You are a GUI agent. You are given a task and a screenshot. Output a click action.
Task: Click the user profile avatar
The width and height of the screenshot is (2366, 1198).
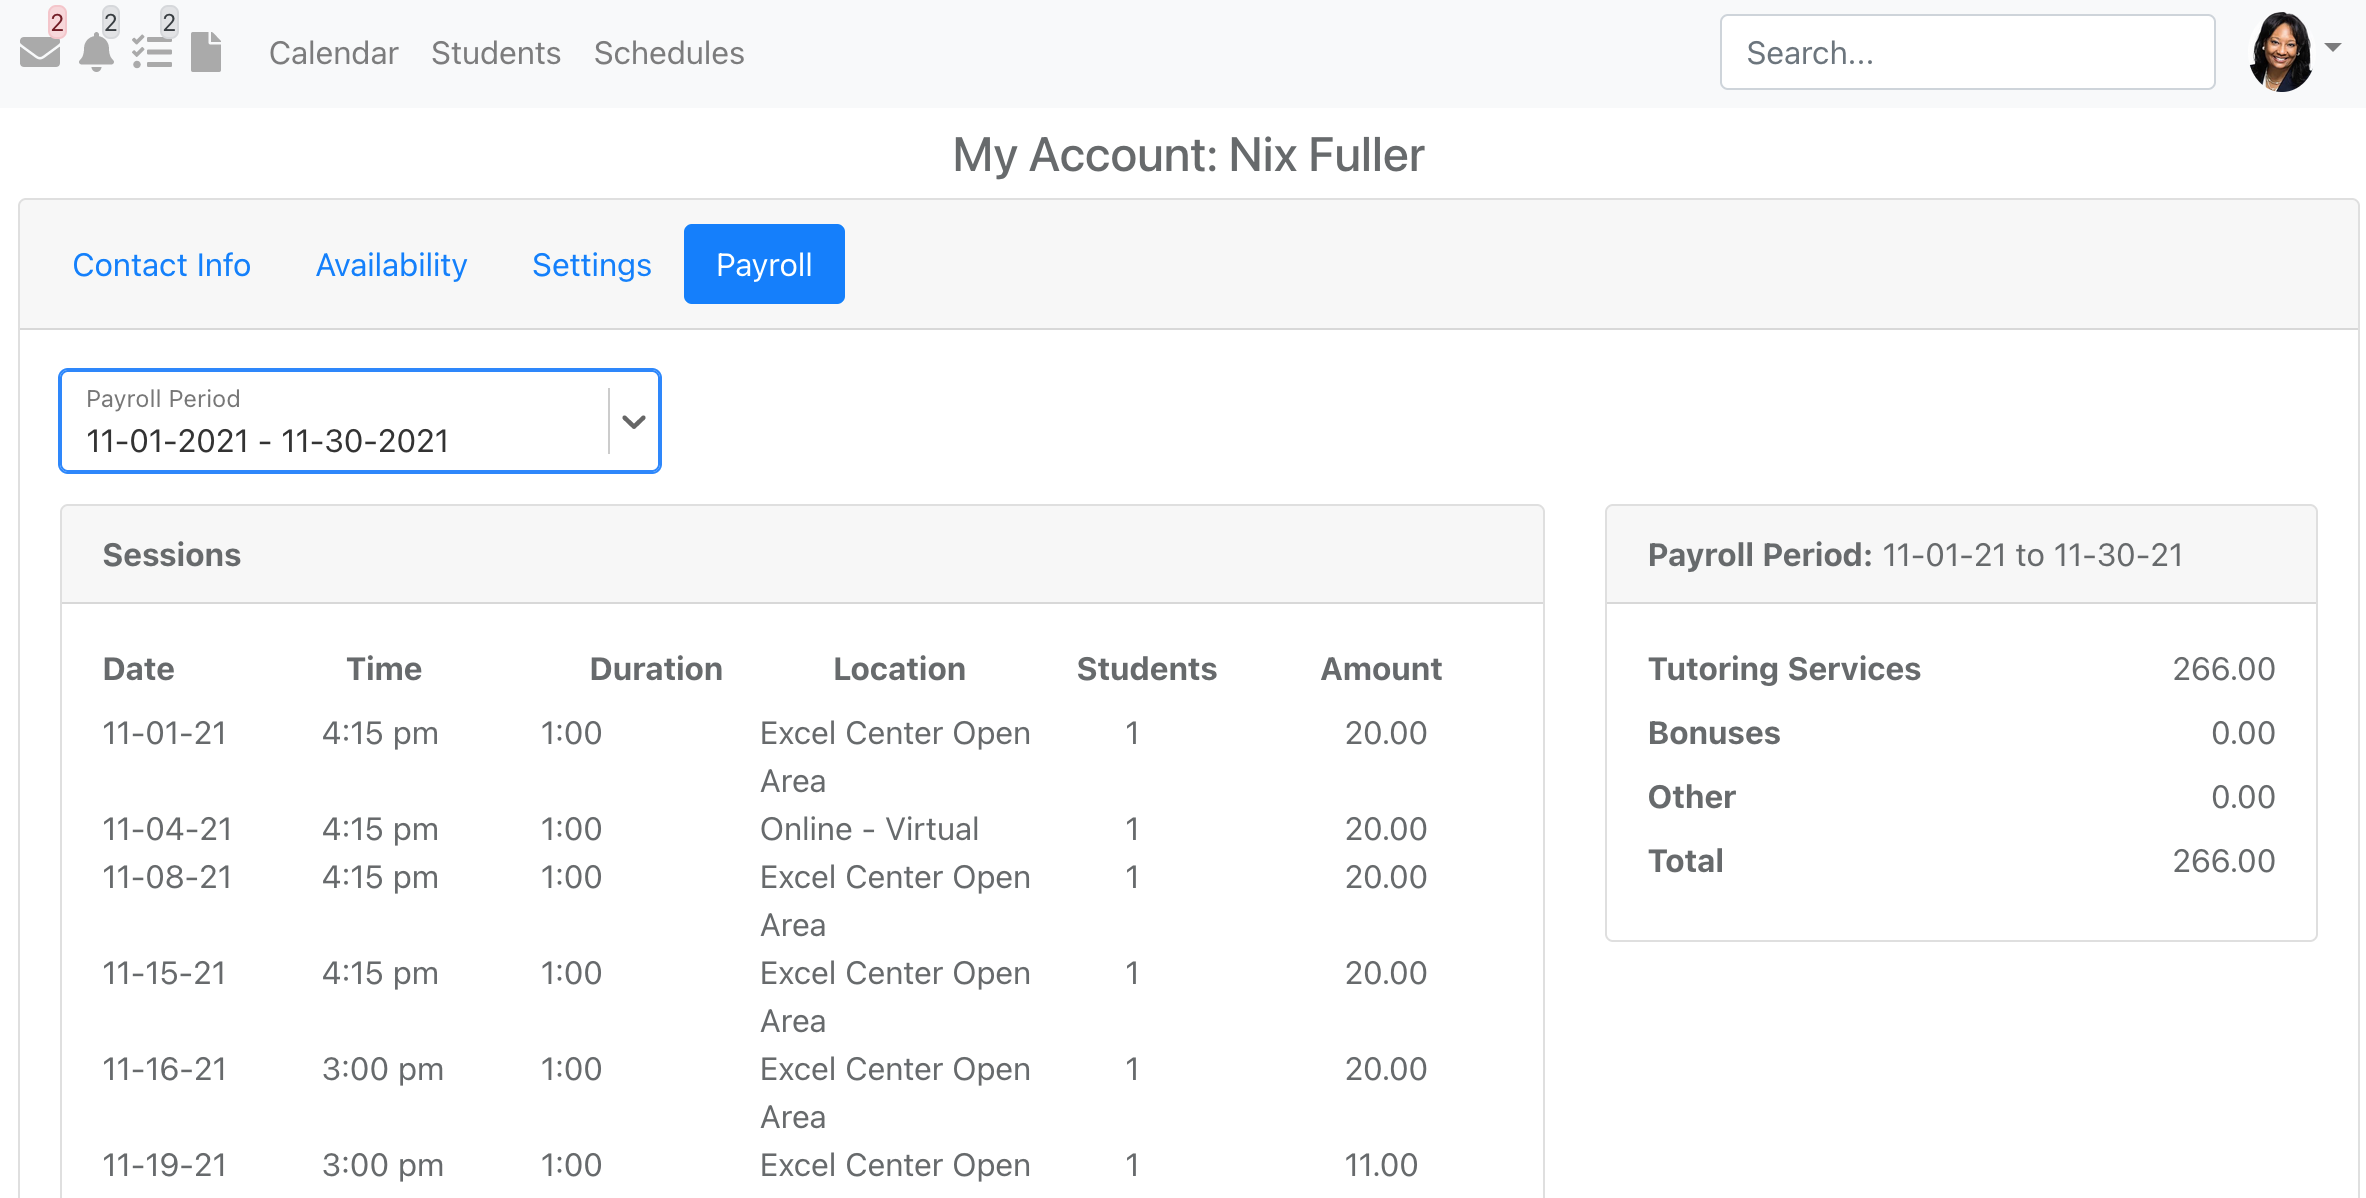pos(2280,52)
